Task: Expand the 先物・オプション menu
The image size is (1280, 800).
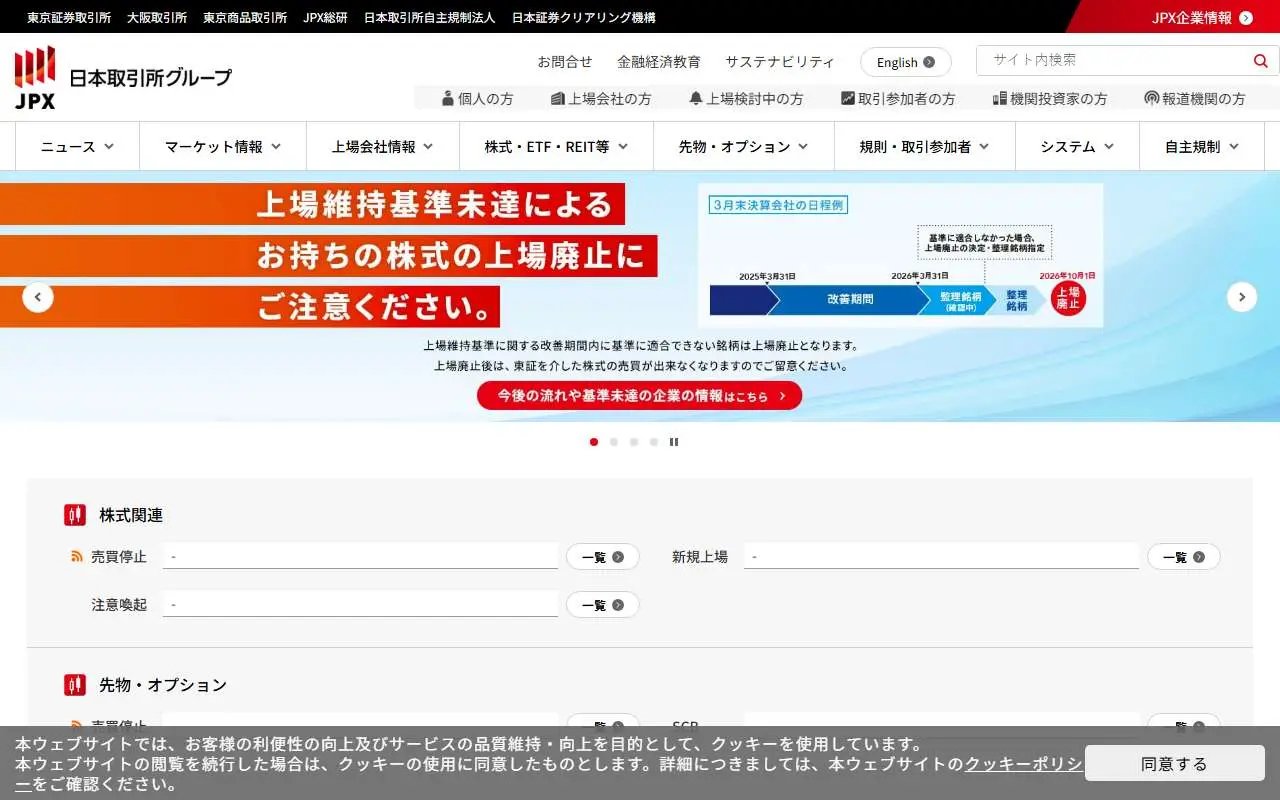Action: [x=744, y=146]
